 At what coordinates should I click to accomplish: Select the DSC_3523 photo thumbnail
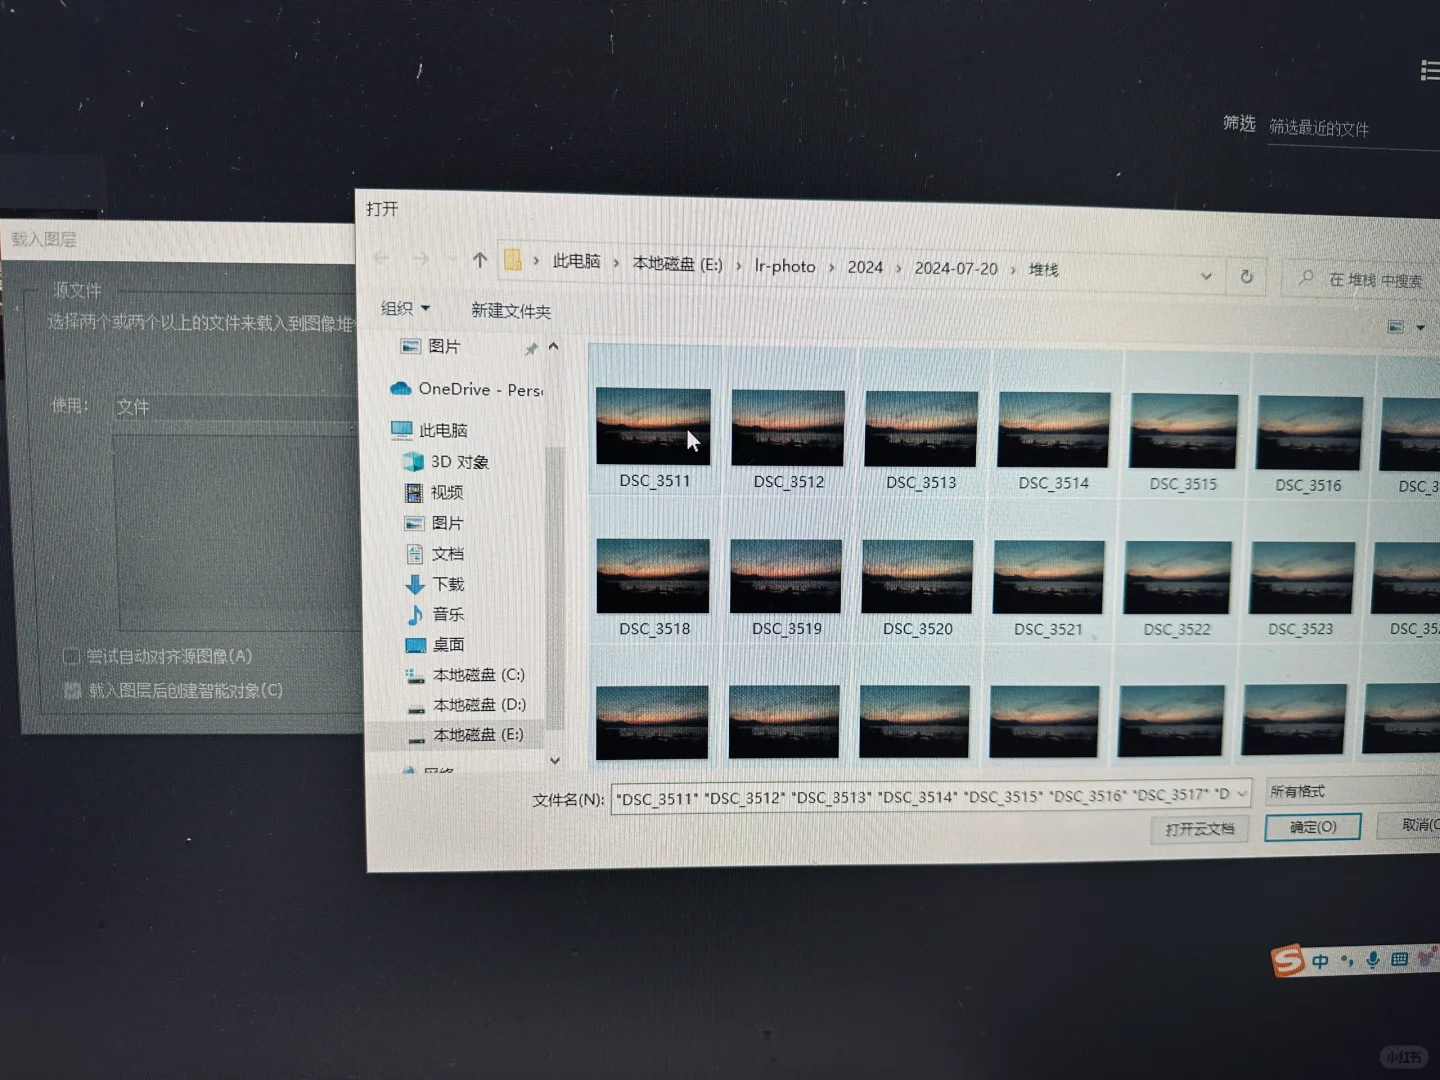[1302, 578]
